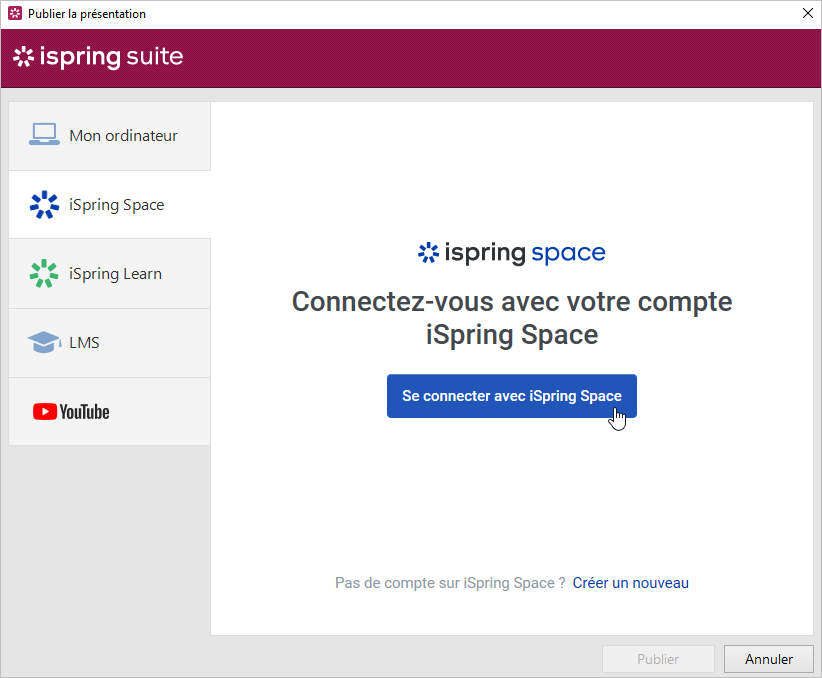
Task: Click the laptop icon for Mon ordinateur
Action: [44, 135]
